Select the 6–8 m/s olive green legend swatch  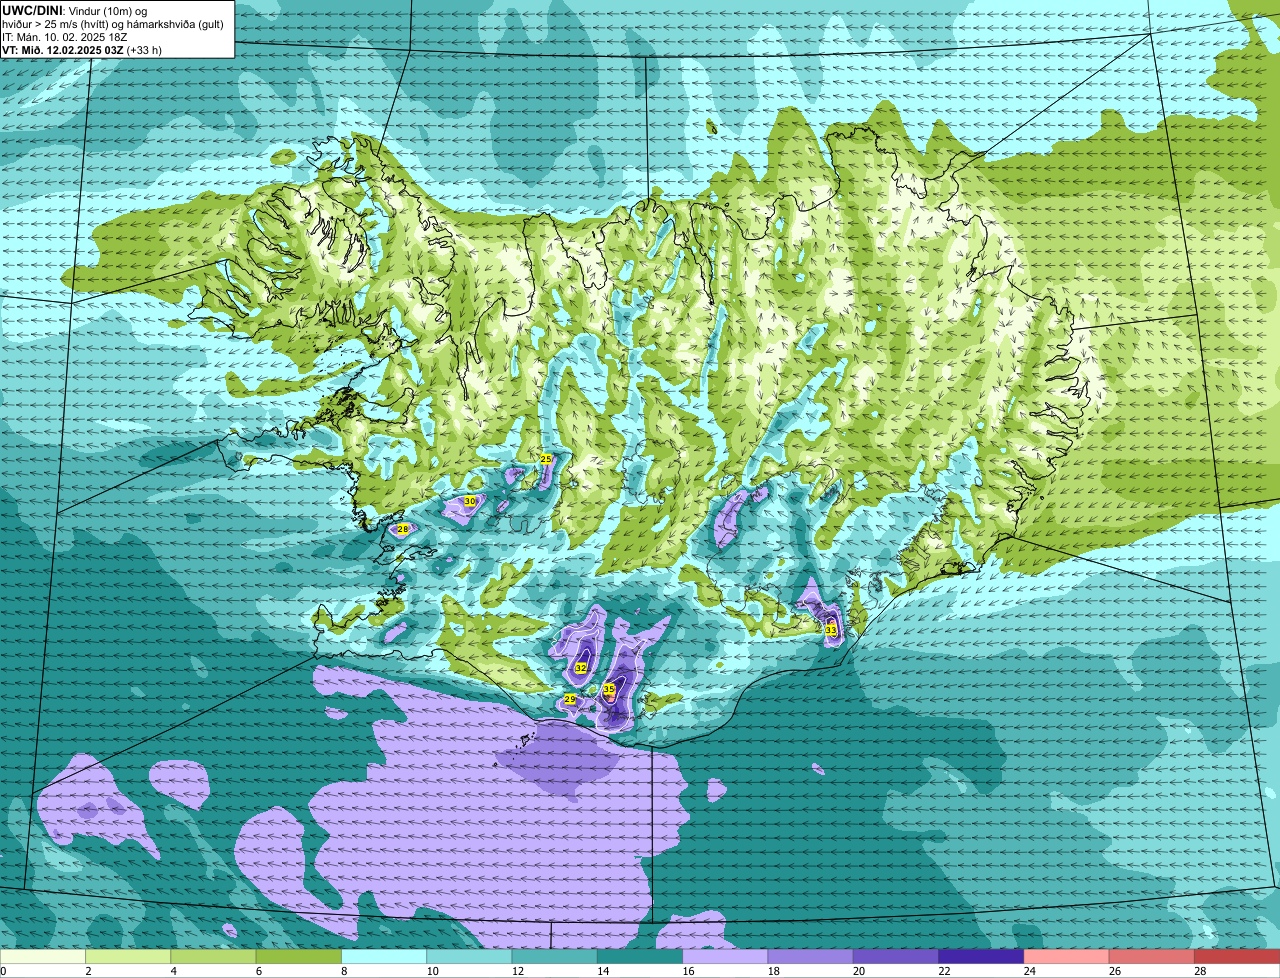click(x=299, y=956)
